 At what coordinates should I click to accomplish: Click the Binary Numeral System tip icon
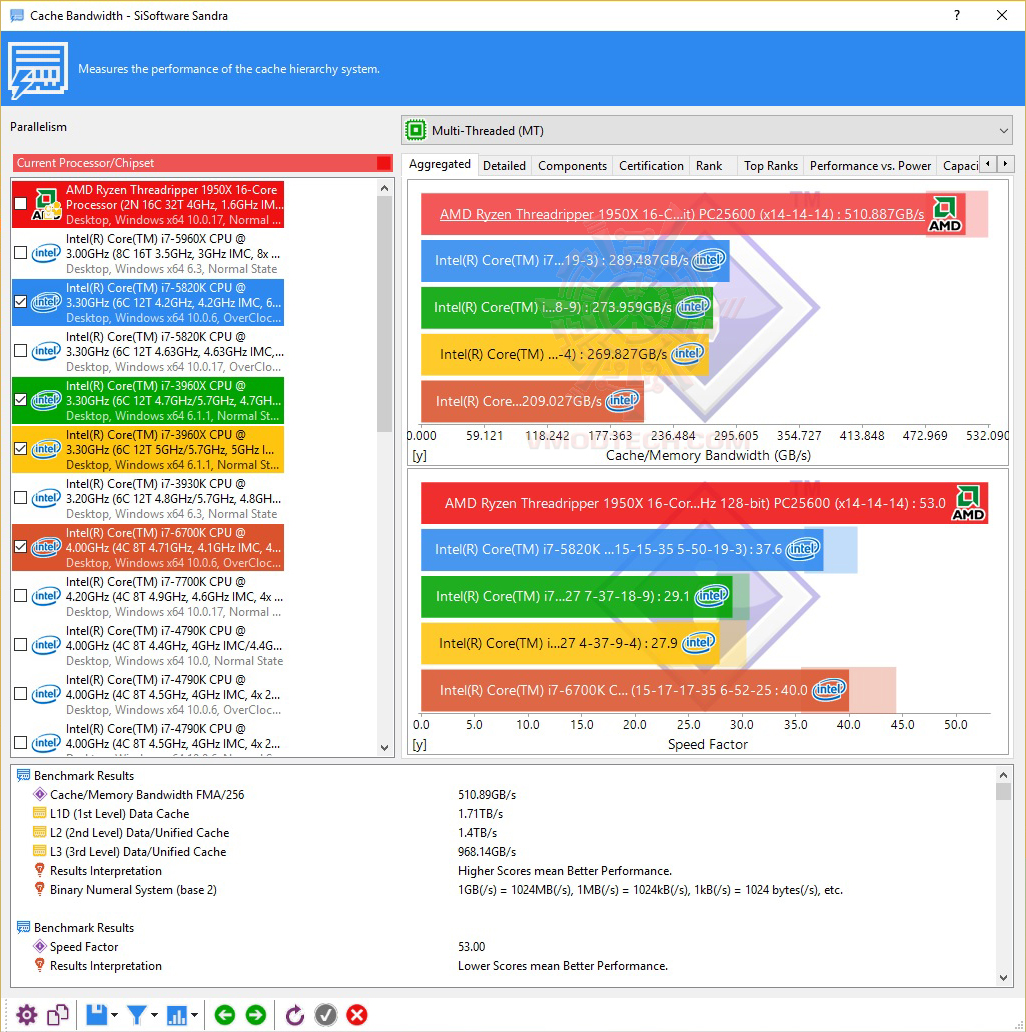click(39, 889)
